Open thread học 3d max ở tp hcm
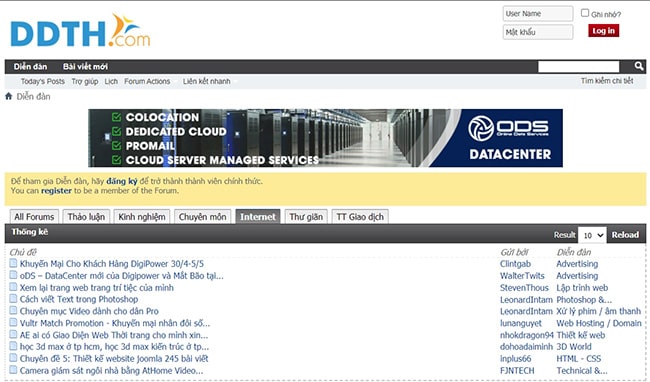650x382 pixels. click(114, 347)
